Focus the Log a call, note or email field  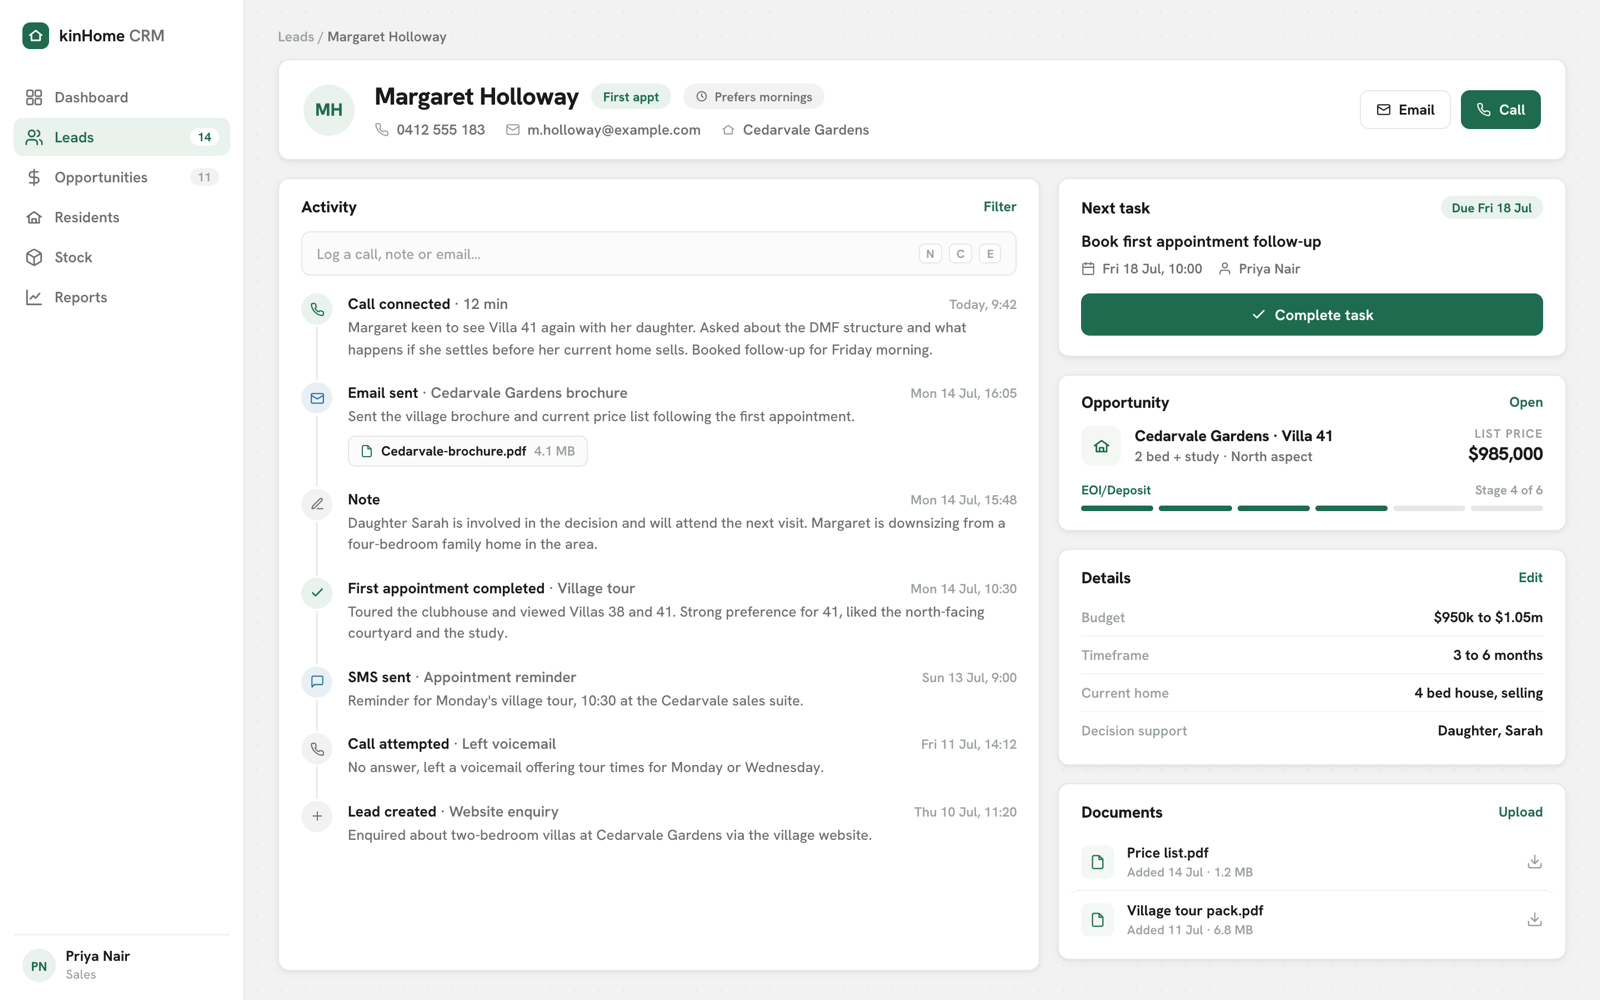658,254
